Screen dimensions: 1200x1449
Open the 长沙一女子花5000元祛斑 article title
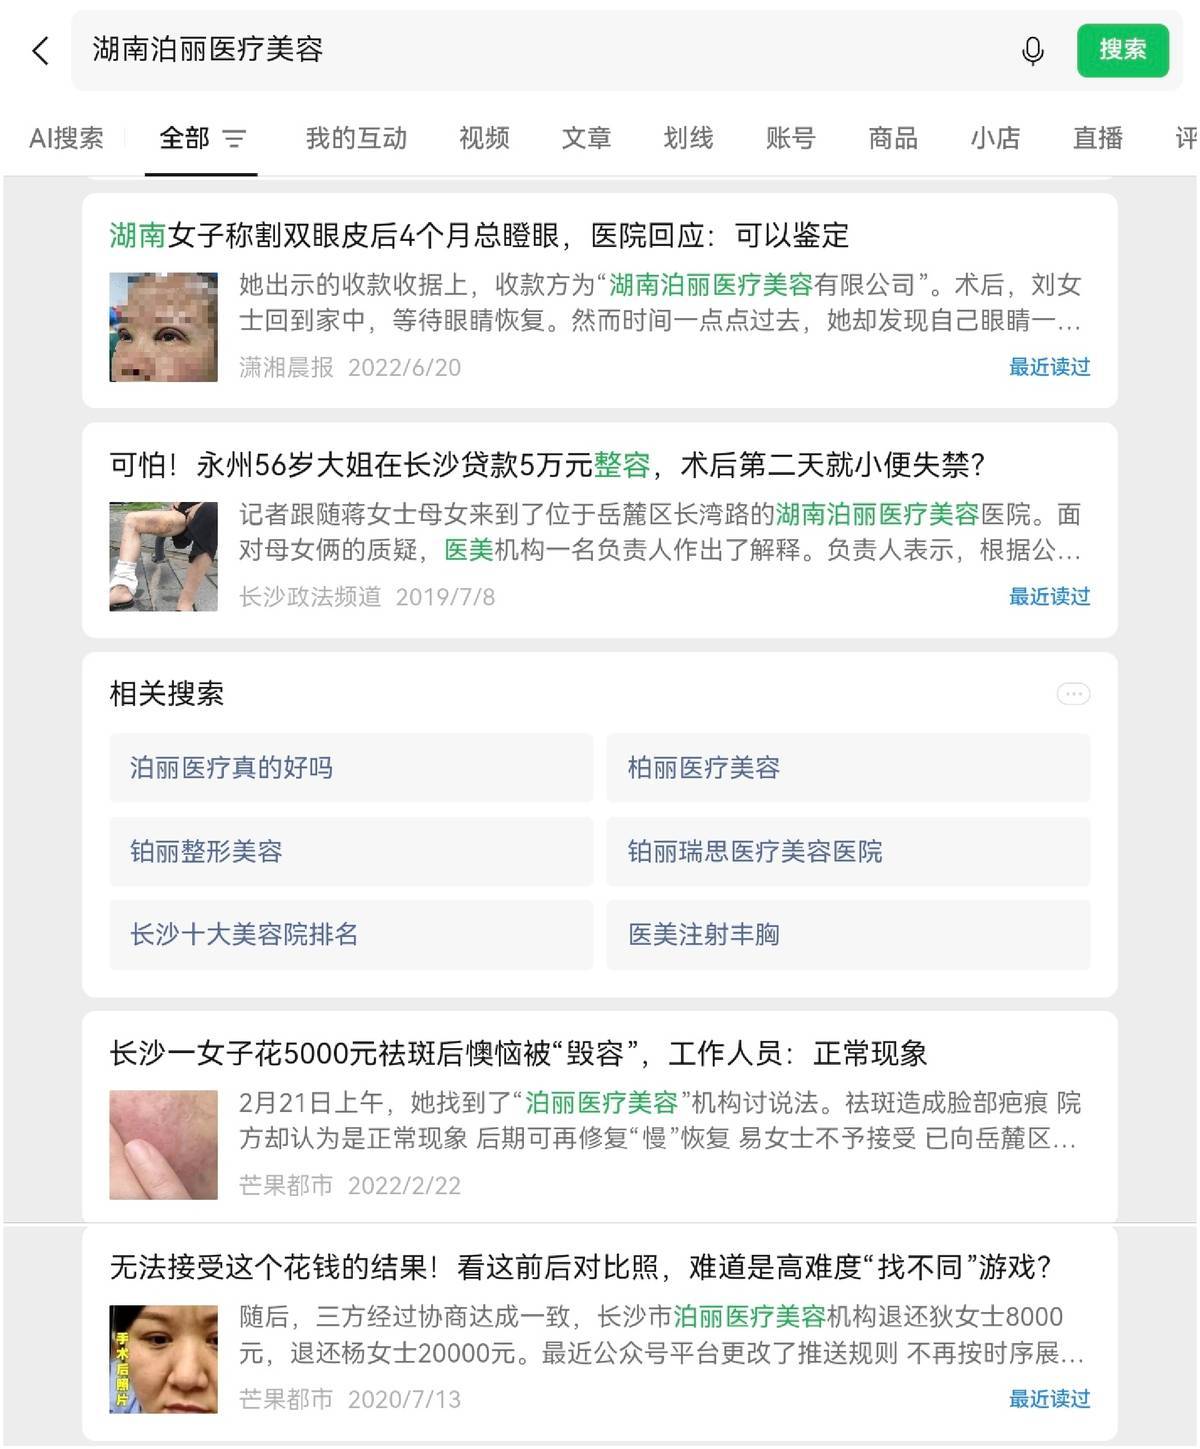click(x=518, y=1053)
